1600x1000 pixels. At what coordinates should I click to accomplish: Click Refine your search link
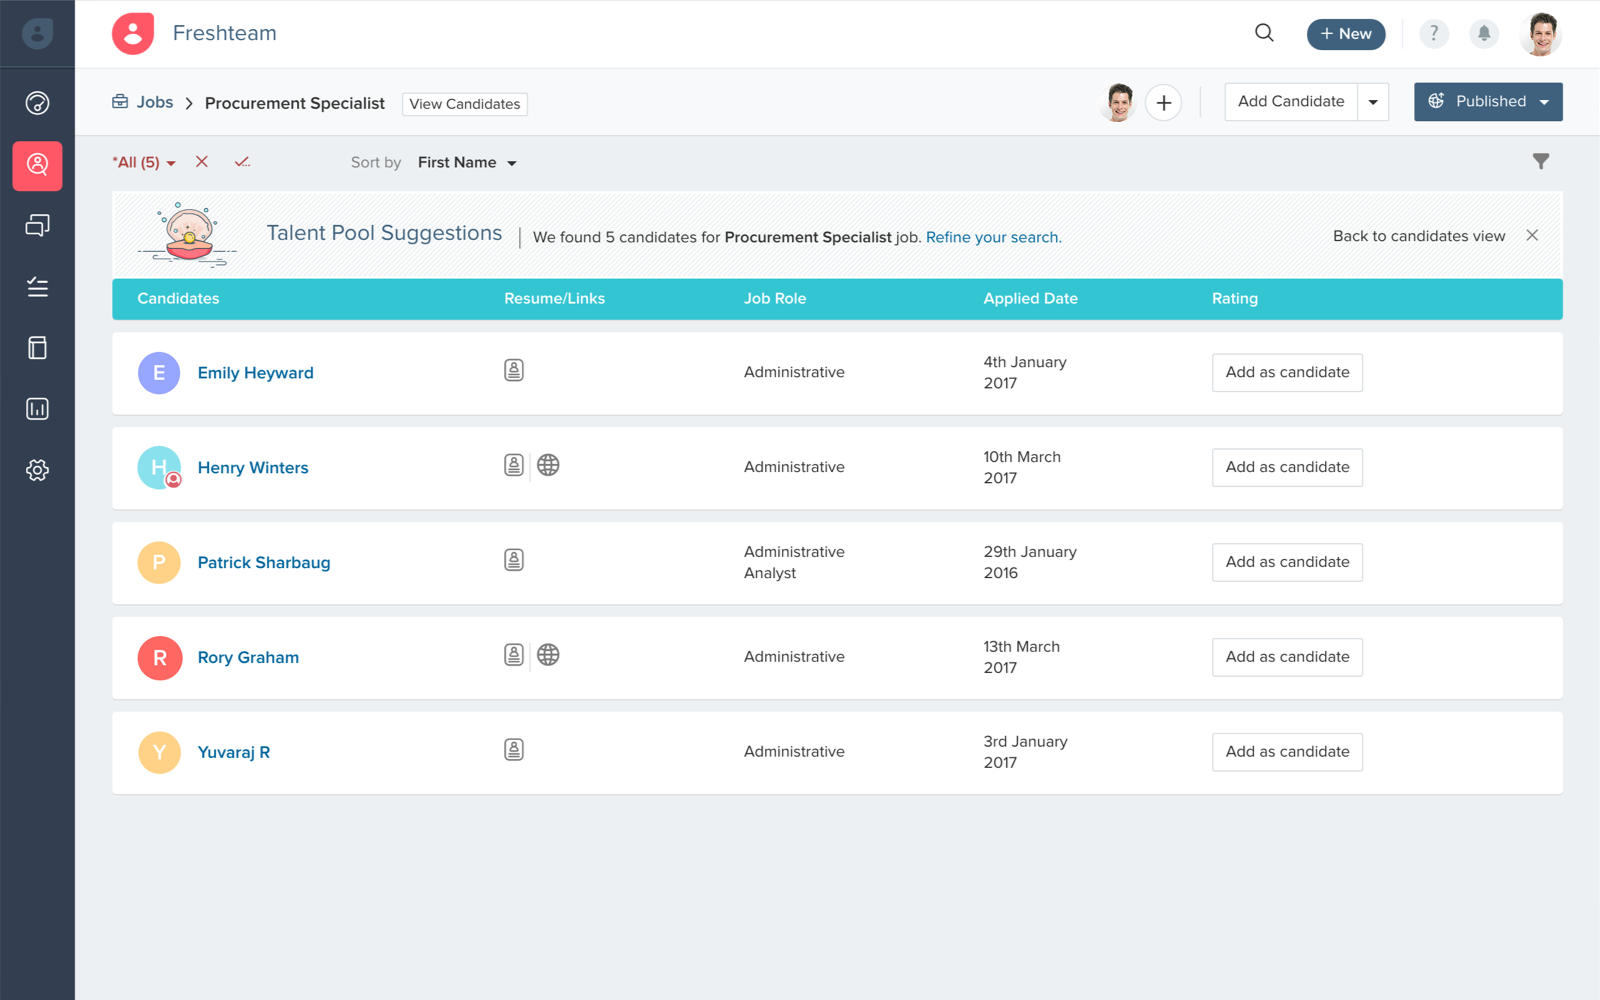pos(993,237)
